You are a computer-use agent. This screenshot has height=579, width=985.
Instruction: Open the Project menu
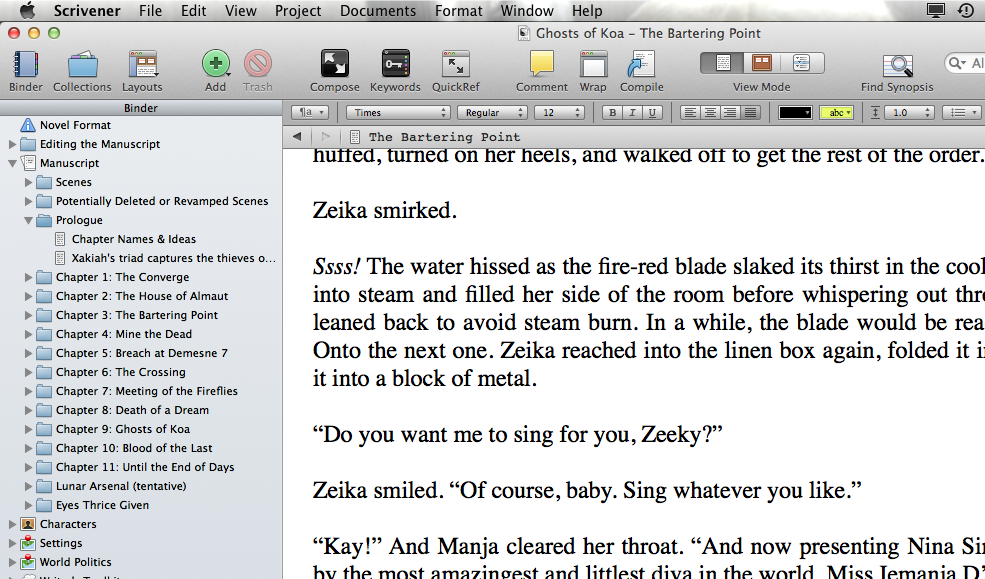298,11
